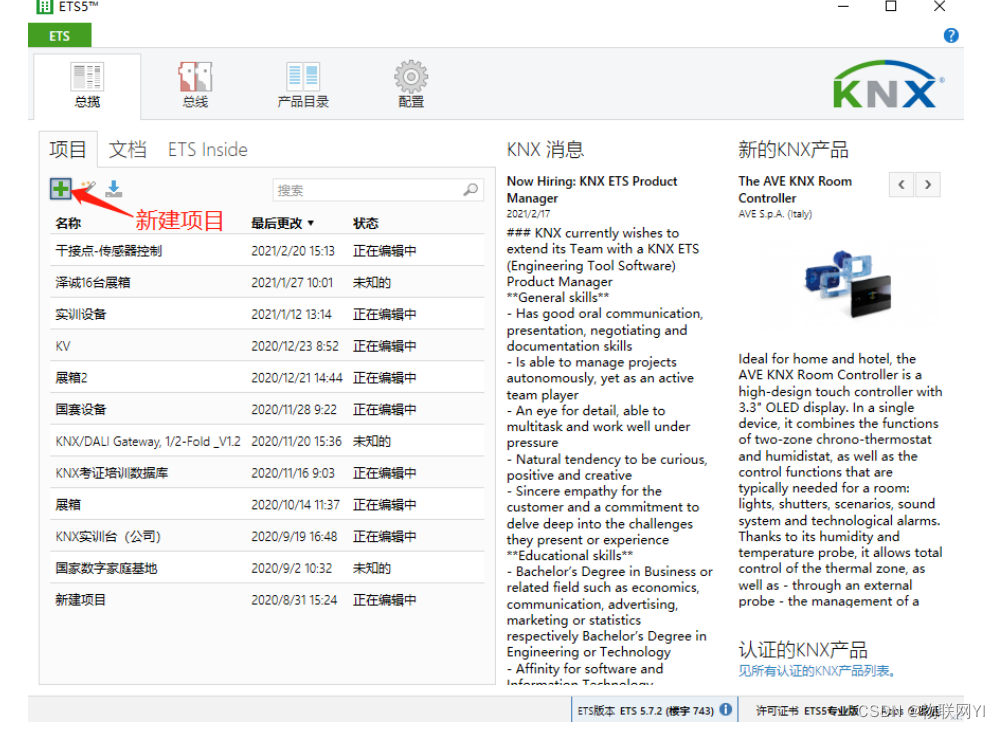Select project 实训设备

(x=267, y=314)
